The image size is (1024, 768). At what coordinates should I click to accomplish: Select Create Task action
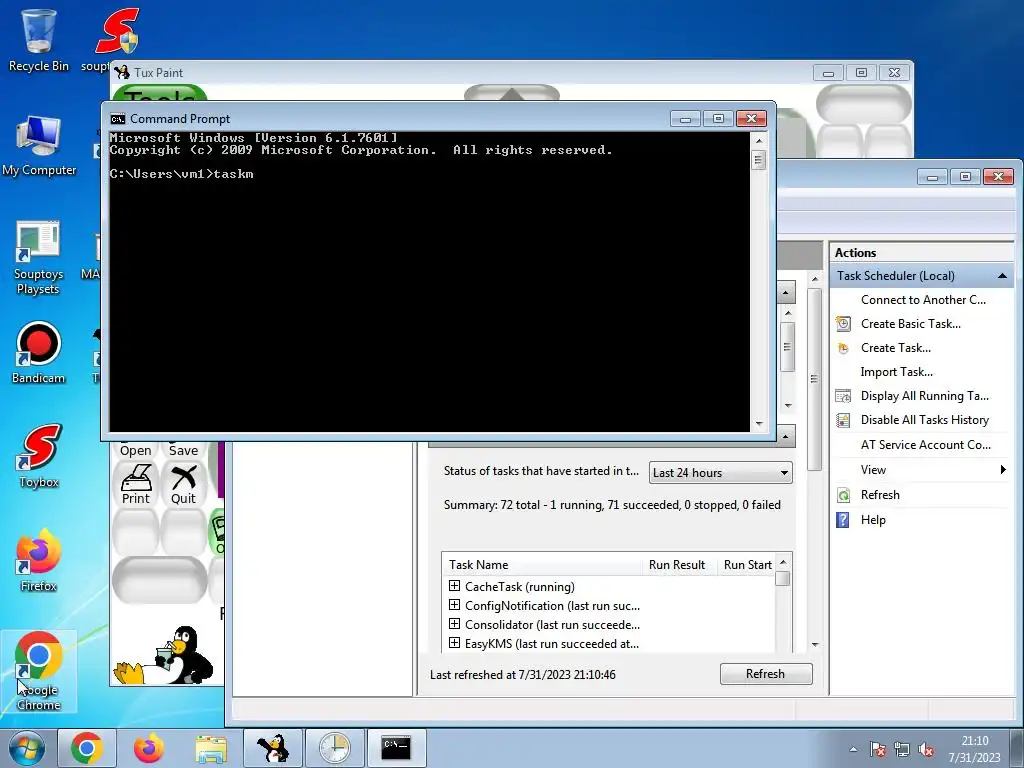(895, 348)
